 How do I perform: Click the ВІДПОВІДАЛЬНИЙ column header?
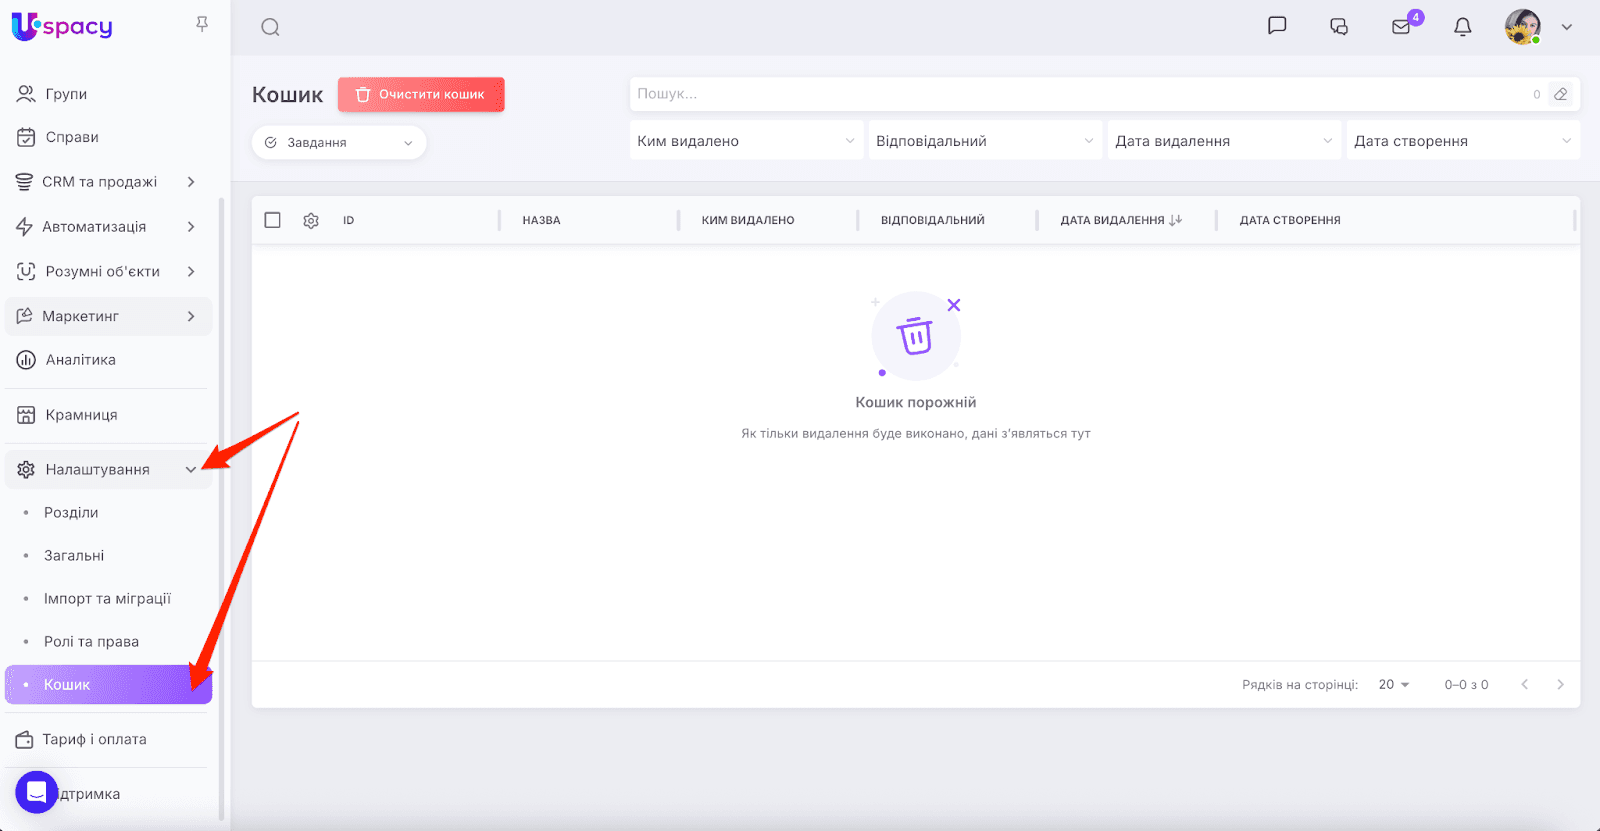(x=933, y=220)
